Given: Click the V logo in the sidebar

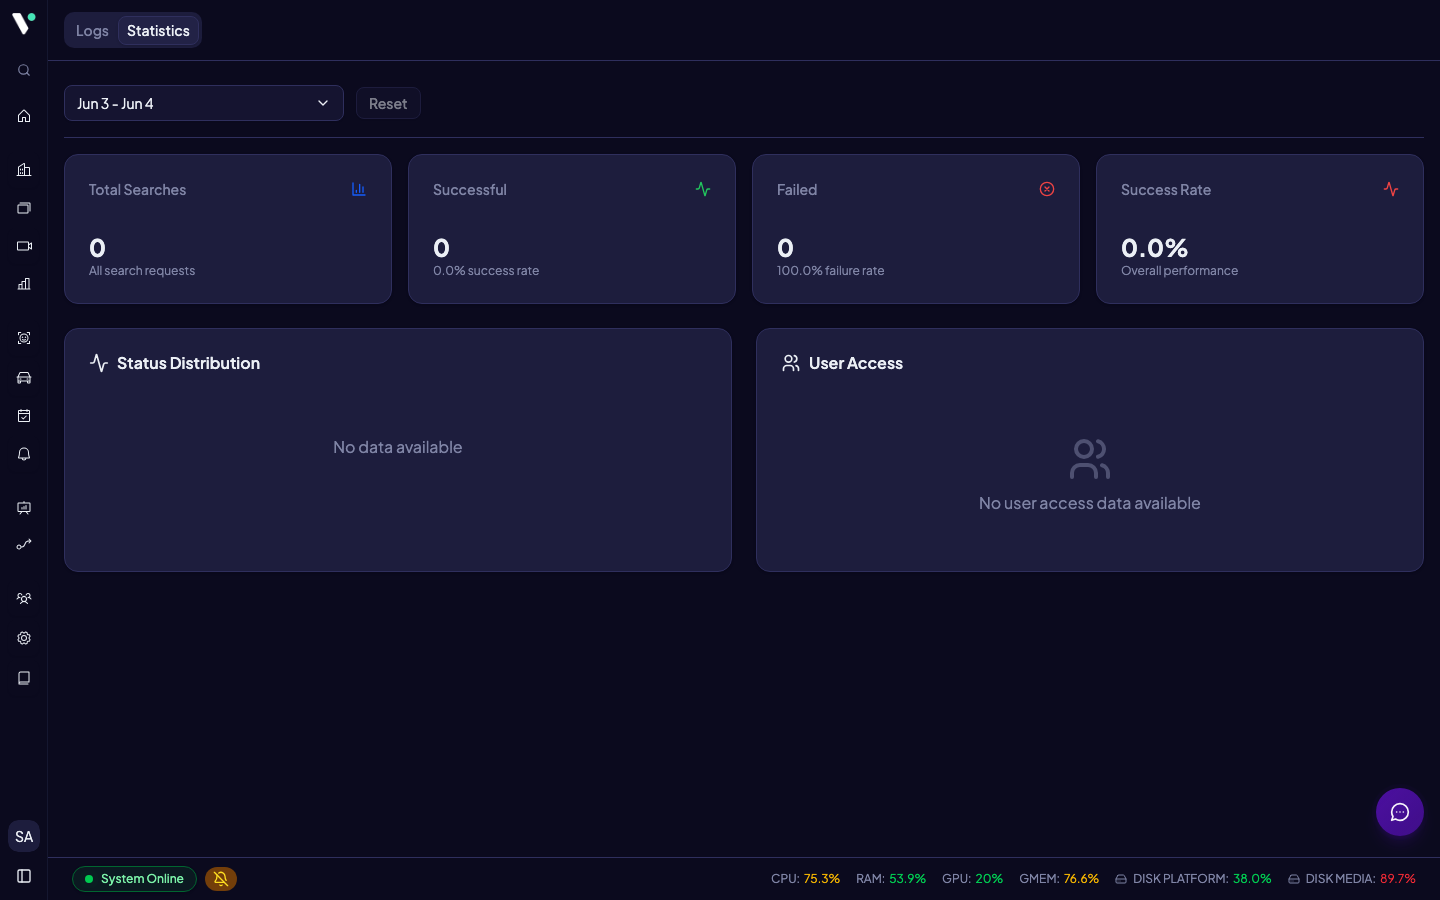Looking at the screenshot, I should 24,23.
